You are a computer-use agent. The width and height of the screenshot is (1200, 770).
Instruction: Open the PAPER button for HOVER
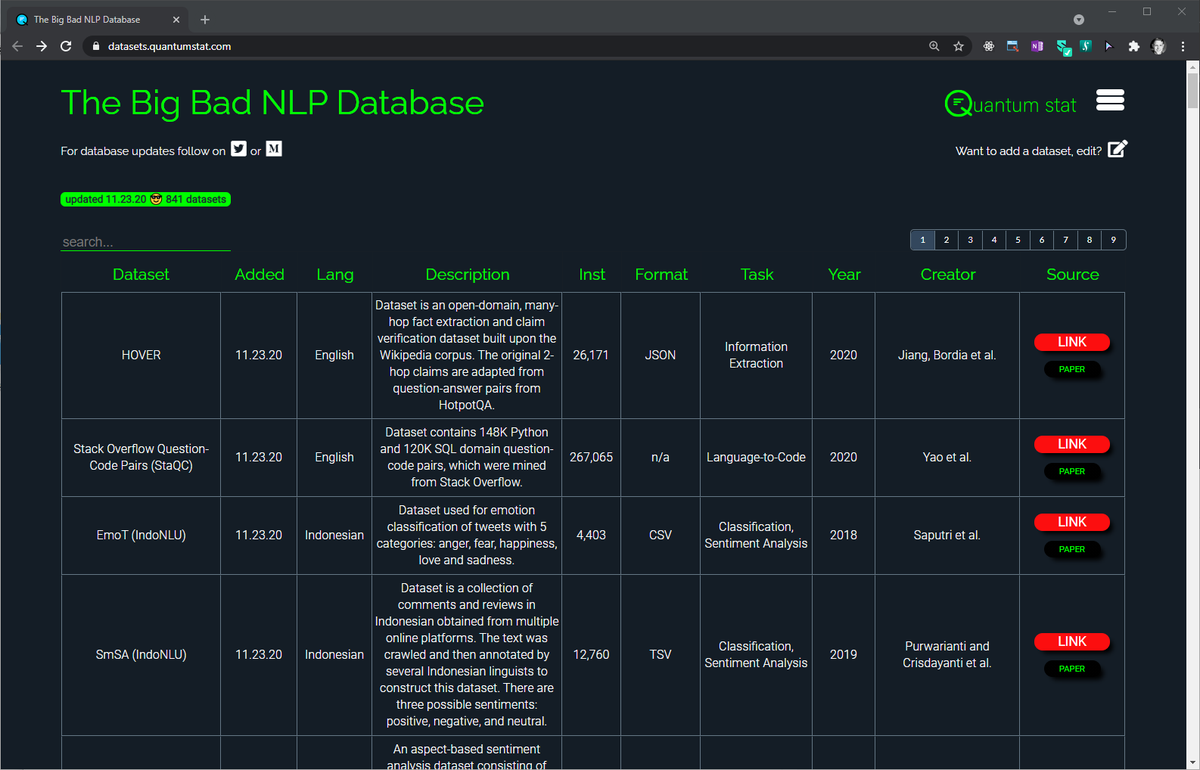(1072, 369)
